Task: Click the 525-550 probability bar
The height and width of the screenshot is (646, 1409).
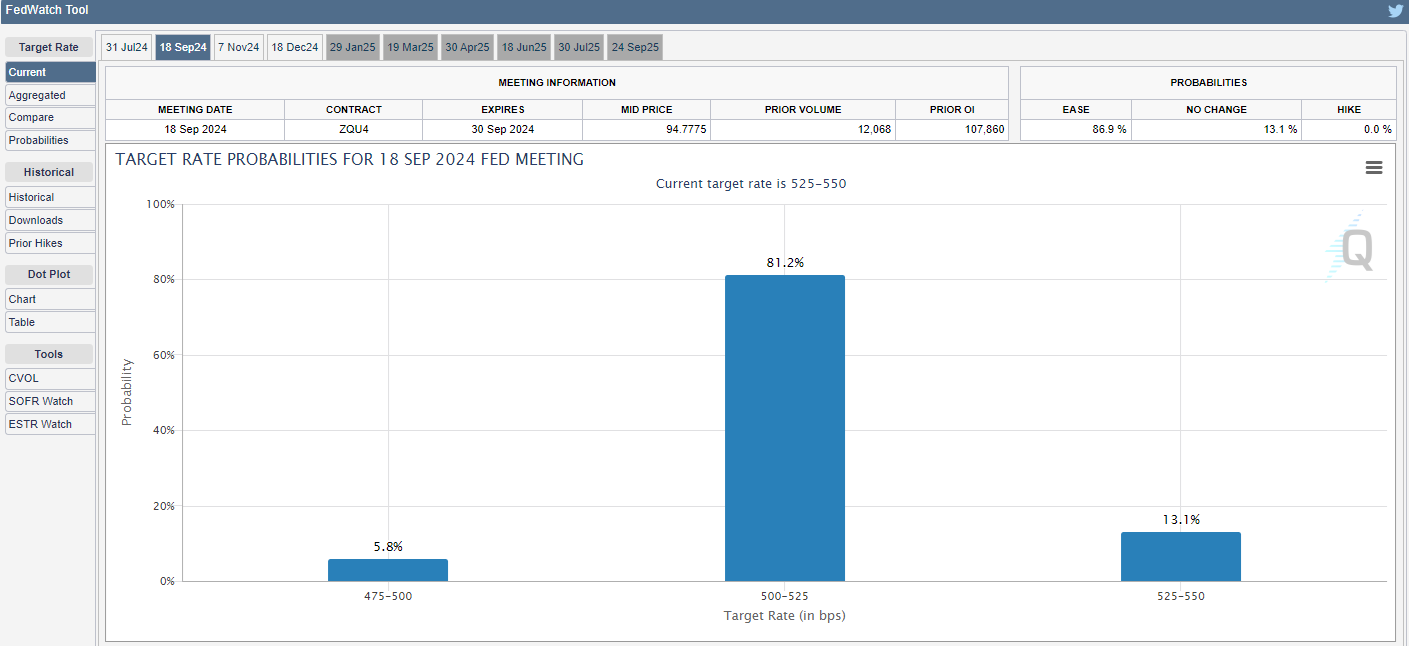Action: (x=1181, y=556)
